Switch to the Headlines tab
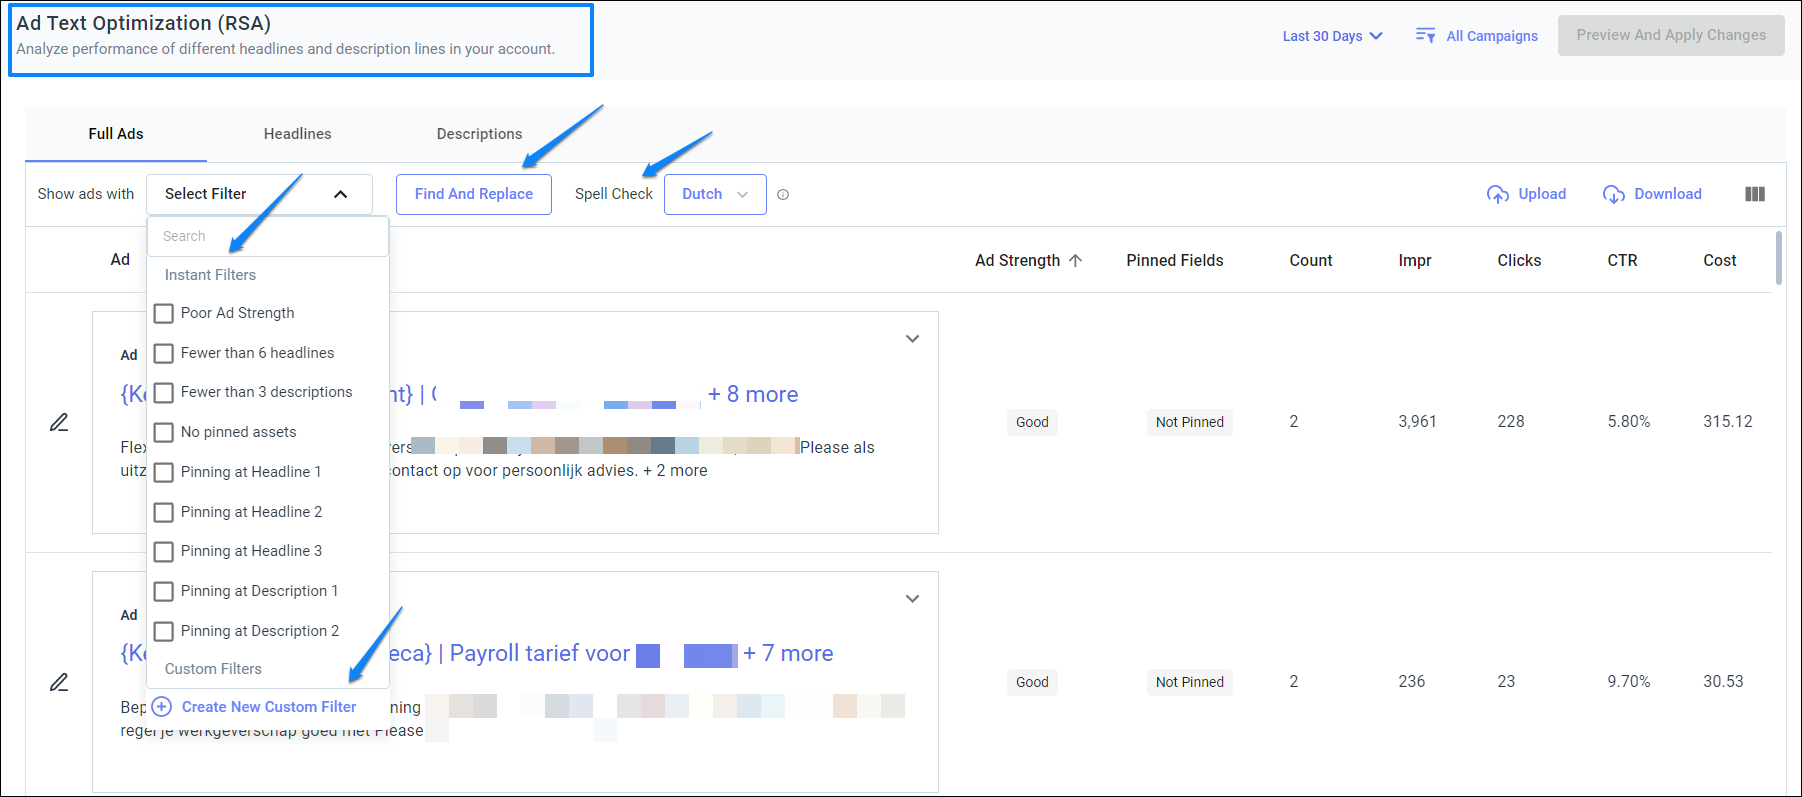The height and width of the screenshot is (797, 1802). [298, 134]
